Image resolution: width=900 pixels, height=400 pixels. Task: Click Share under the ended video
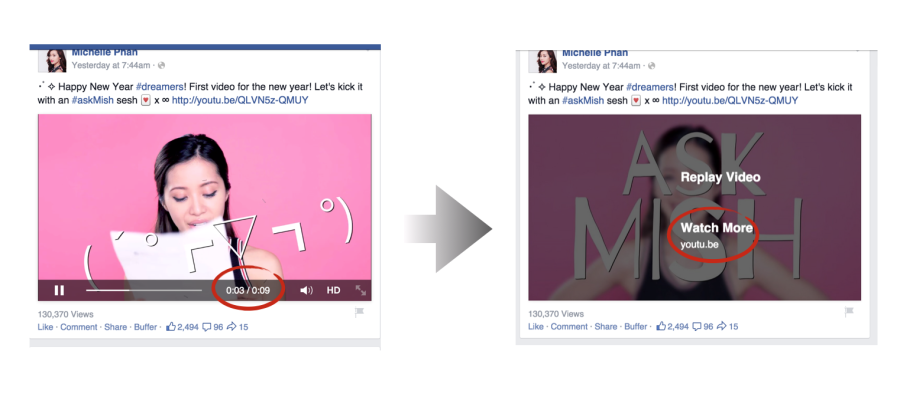(605, 327)
